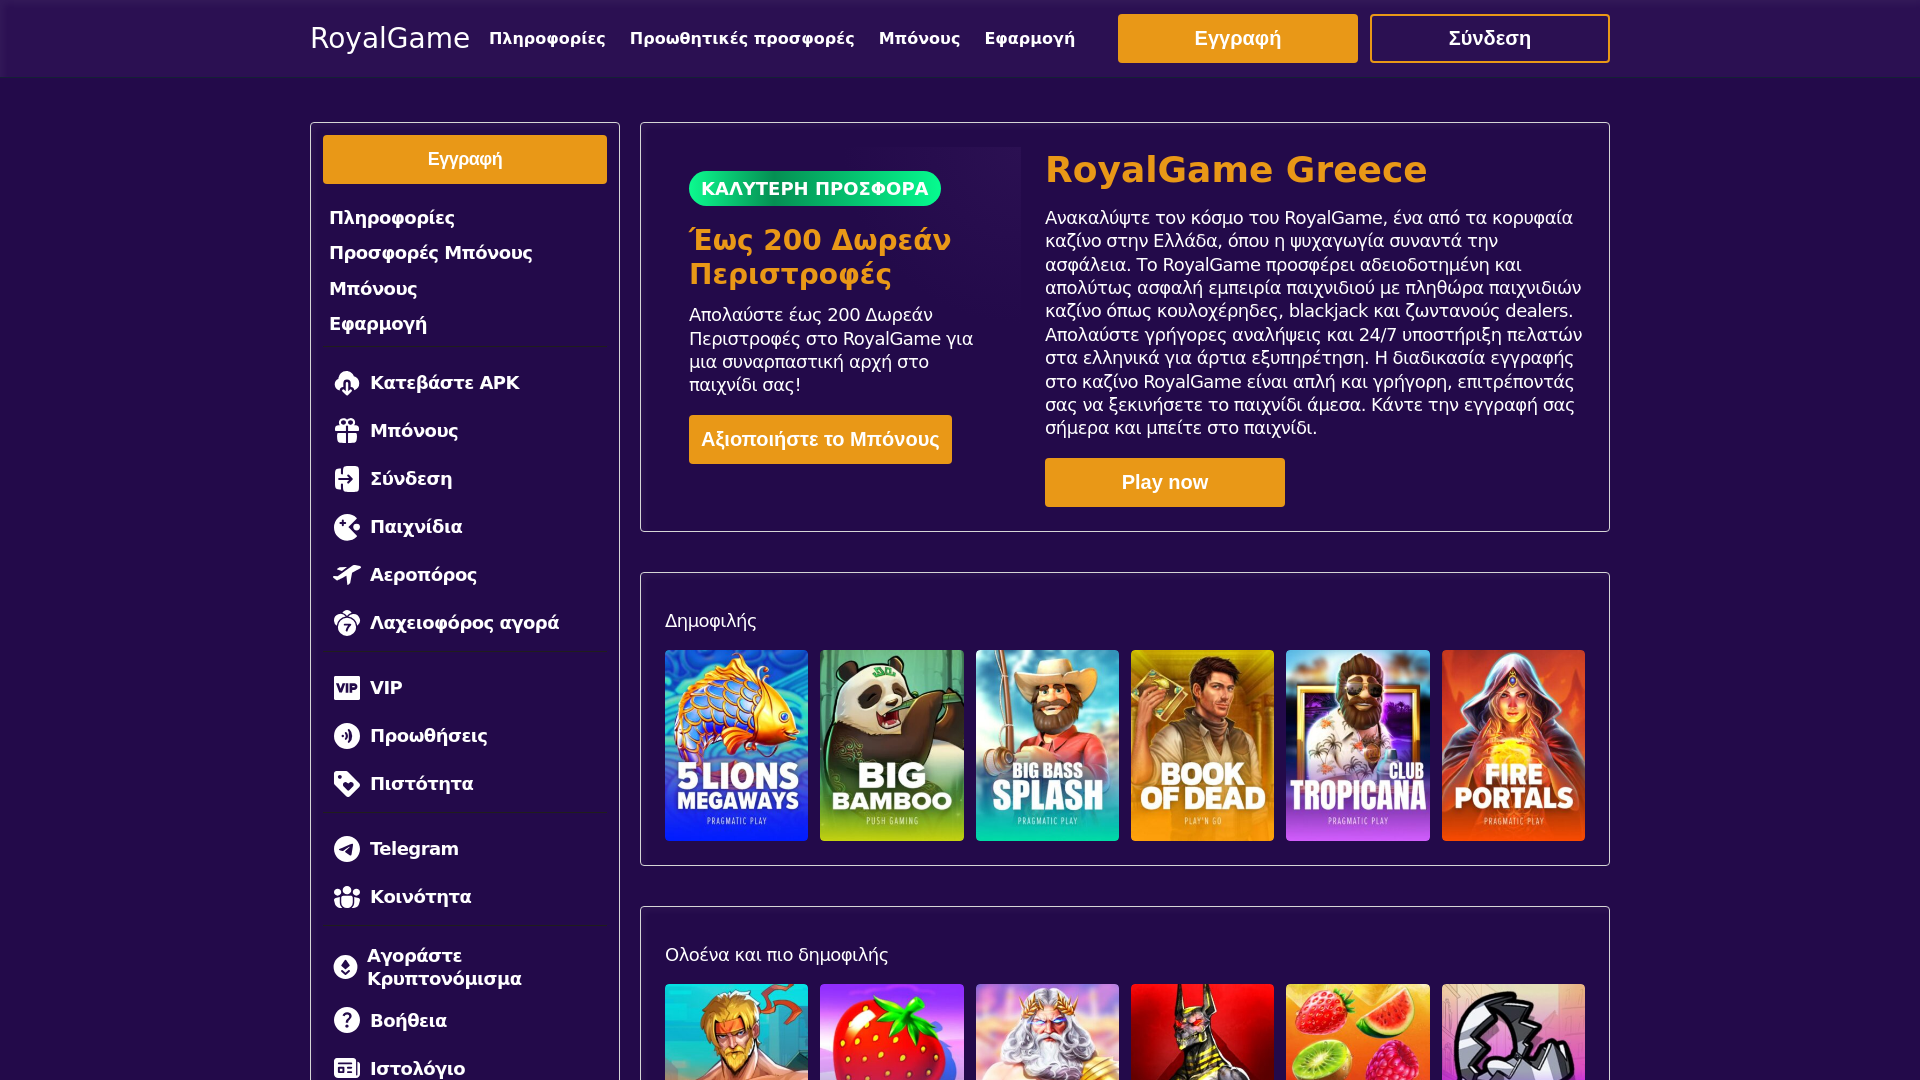Select Πληροφορίες in the sidebar
Viewport: 1920px width, 1080px height.
pos(392,218)
